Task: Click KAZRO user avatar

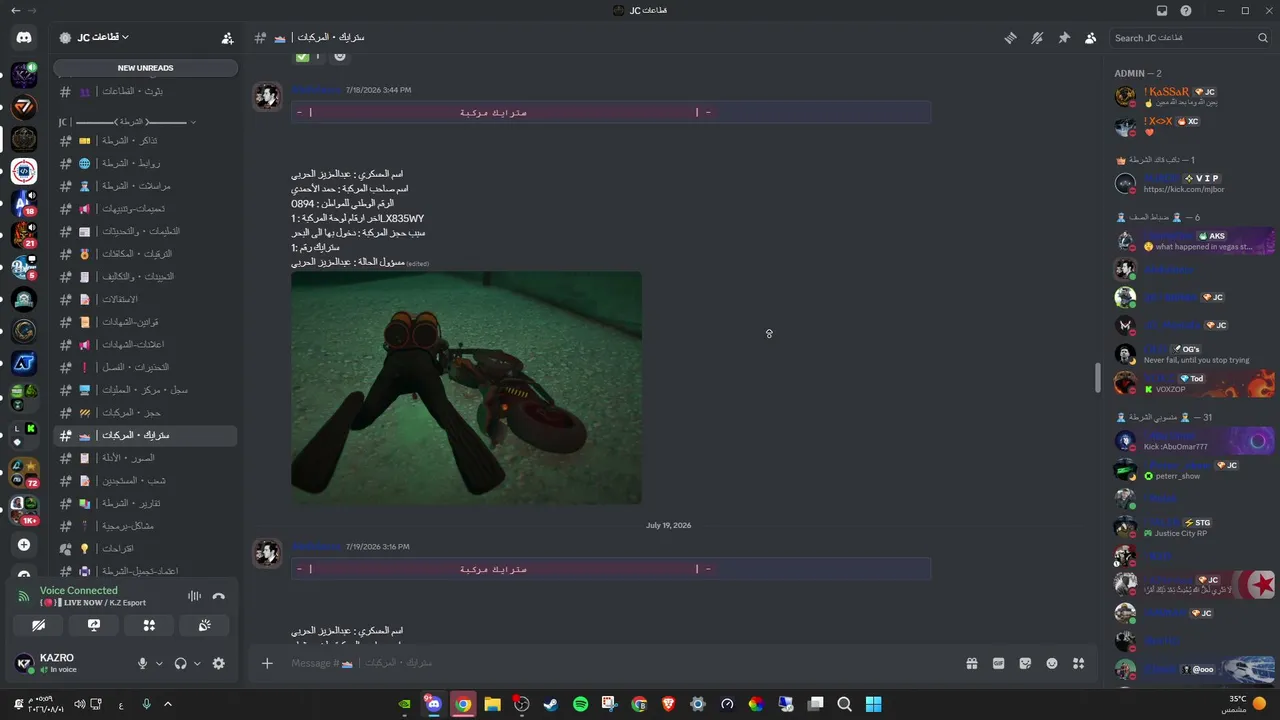Action: pos(24,663)
